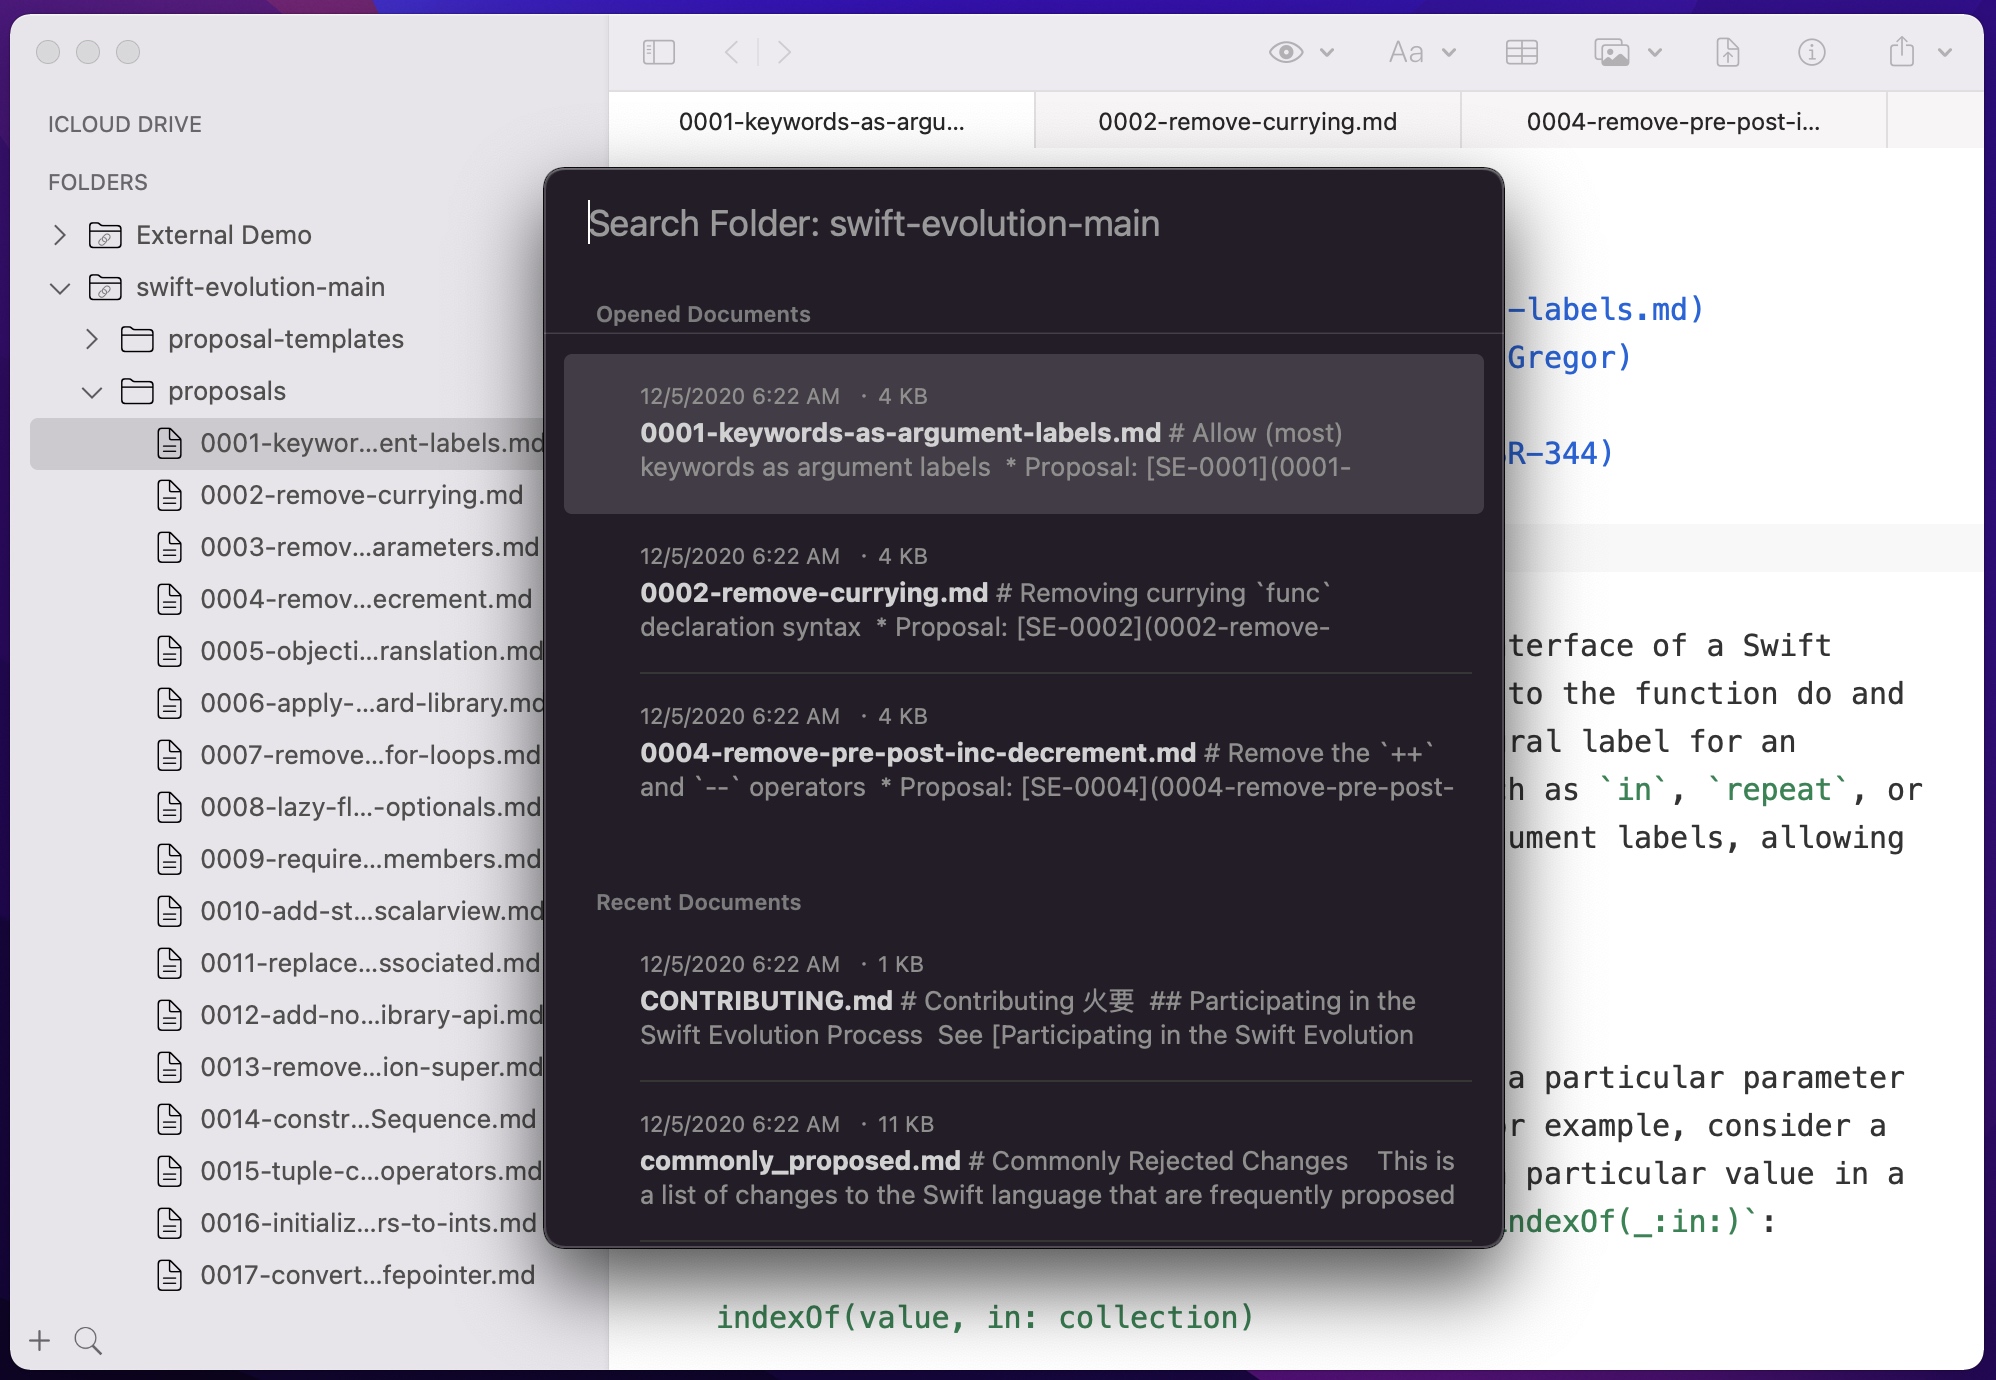Image resolution: width=1996 pixels, height=1380 pixels.
Task: Expand the proposal-templates folder
Action: [92, 339]
